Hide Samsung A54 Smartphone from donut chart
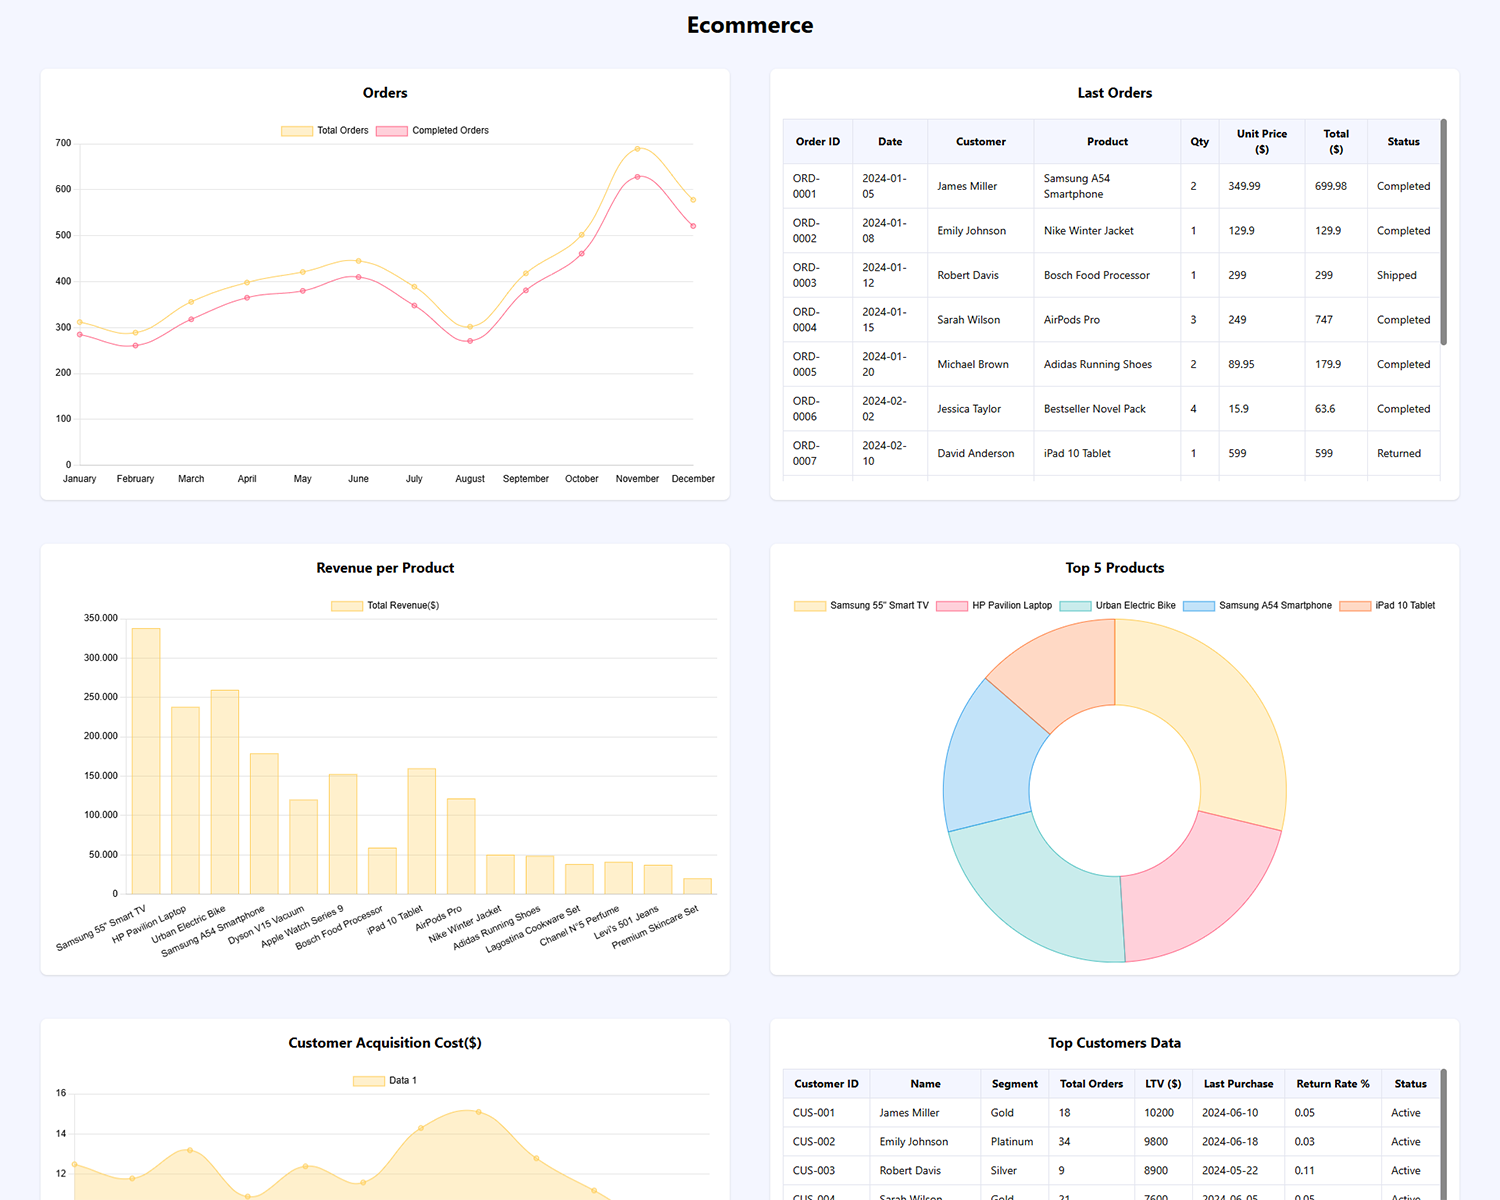Viewport: 1500px width, 1200px height. point(1257,606)
